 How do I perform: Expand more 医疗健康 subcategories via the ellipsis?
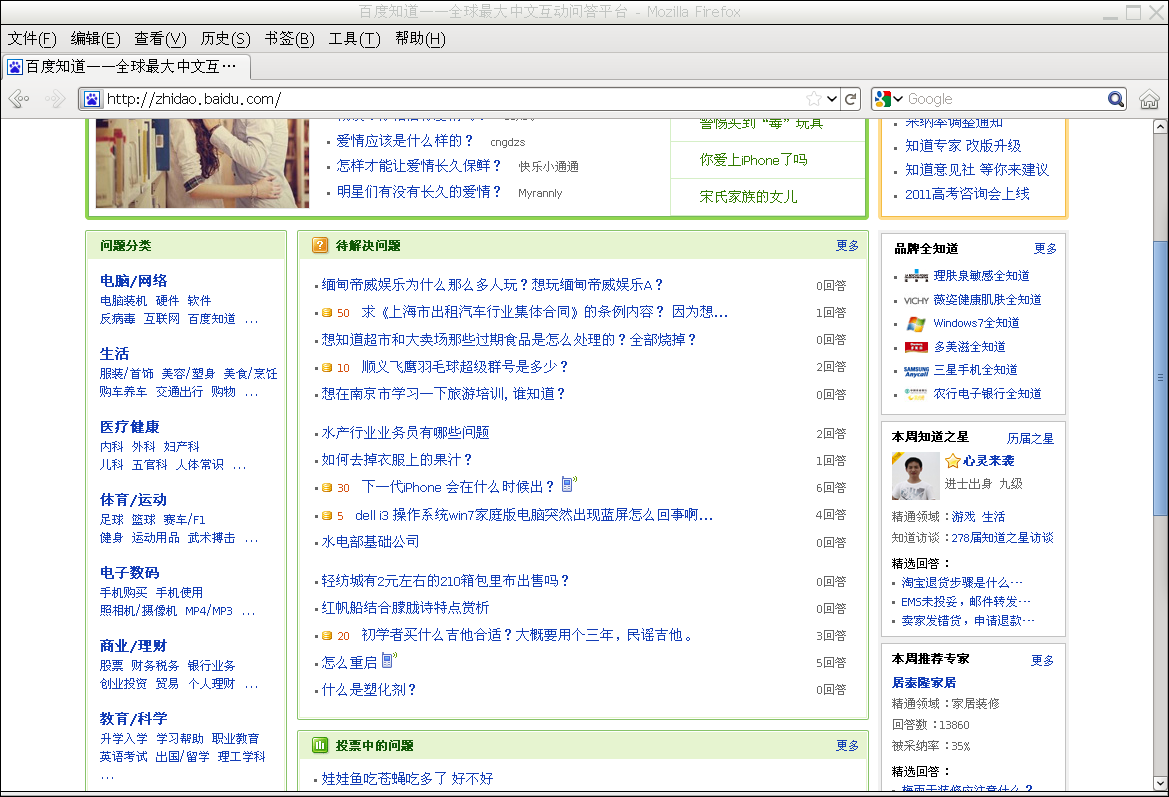(x=239, y=467)
